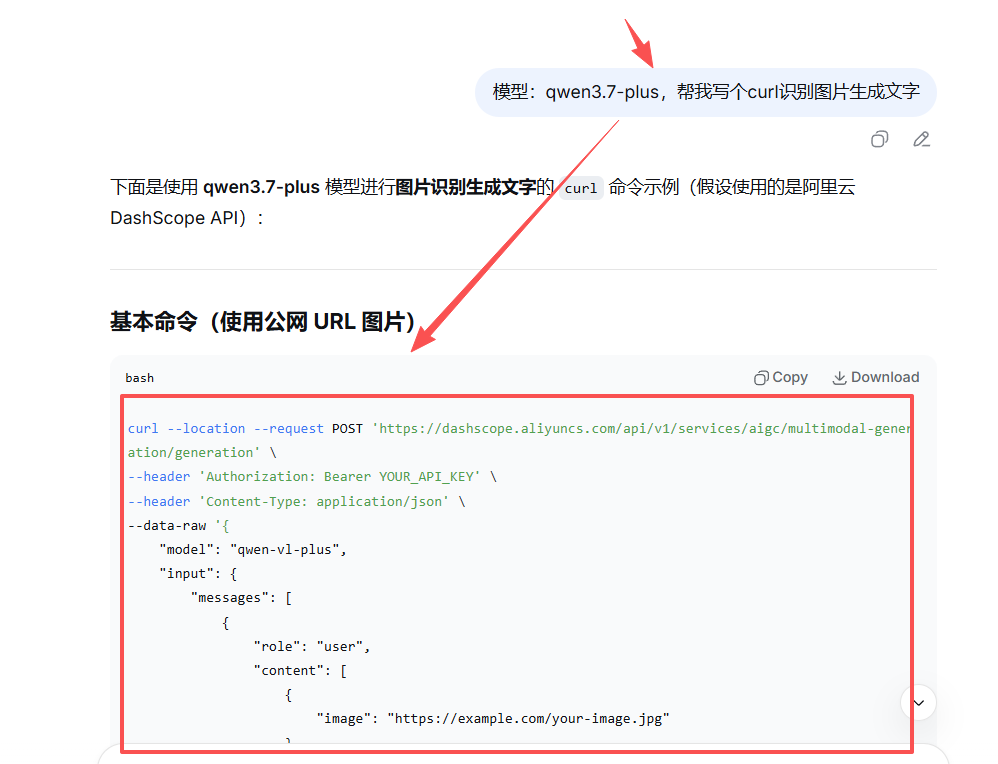Click the 'Authorization: Bearer YOUR_API_KEY' header line
The width and height of the screenshot is (998, 764).
312,477
